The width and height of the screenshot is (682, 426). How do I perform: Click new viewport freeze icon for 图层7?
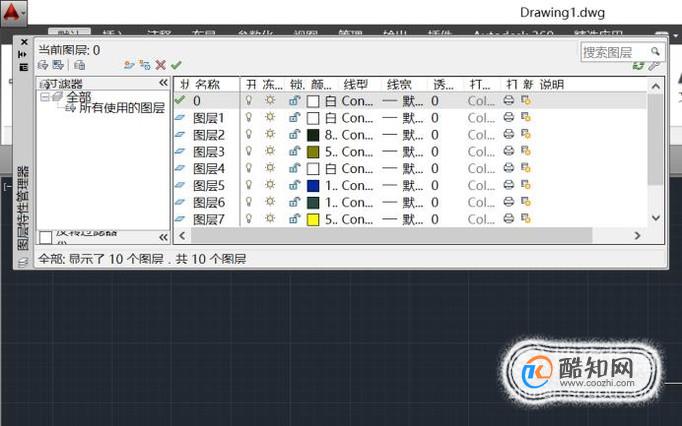click(526, 218)
